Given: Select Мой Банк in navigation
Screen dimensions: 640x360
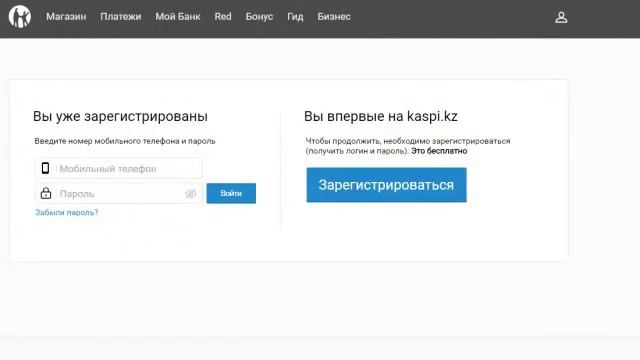Looking at the screenshot, I should click(178, 17).
